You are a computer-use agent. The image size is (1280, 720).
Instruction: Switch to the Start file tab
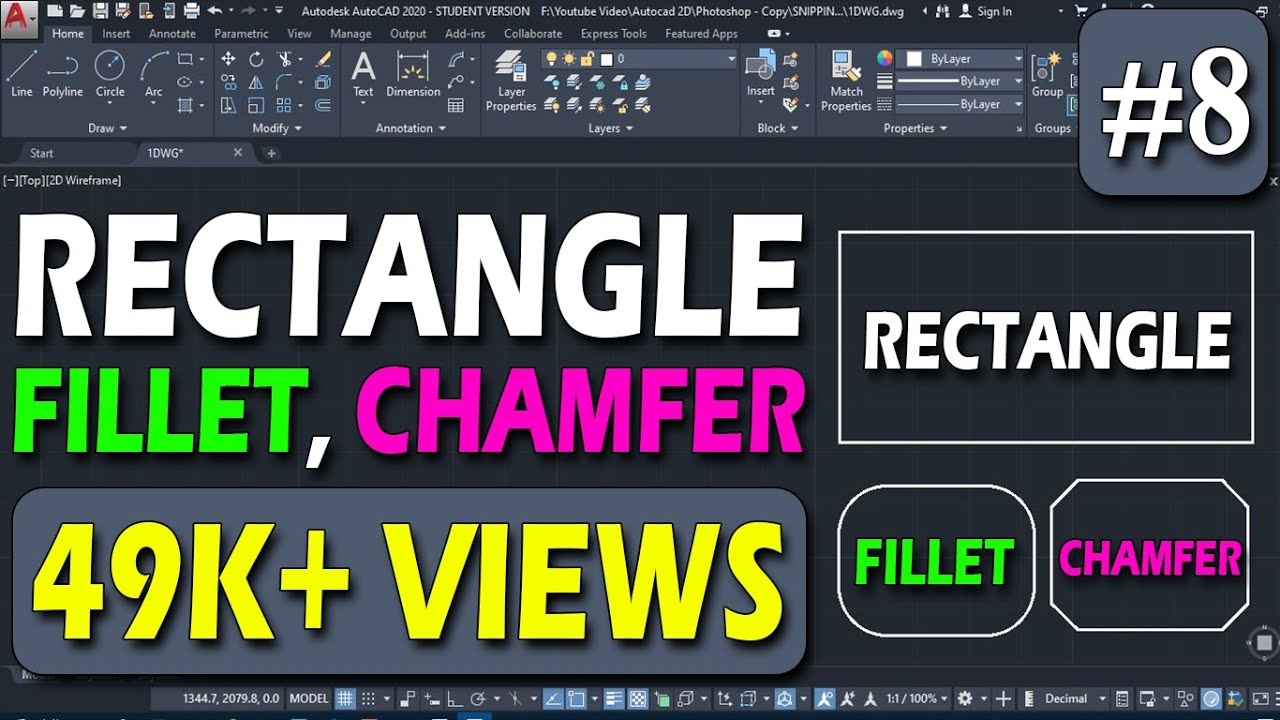[42, 153]
